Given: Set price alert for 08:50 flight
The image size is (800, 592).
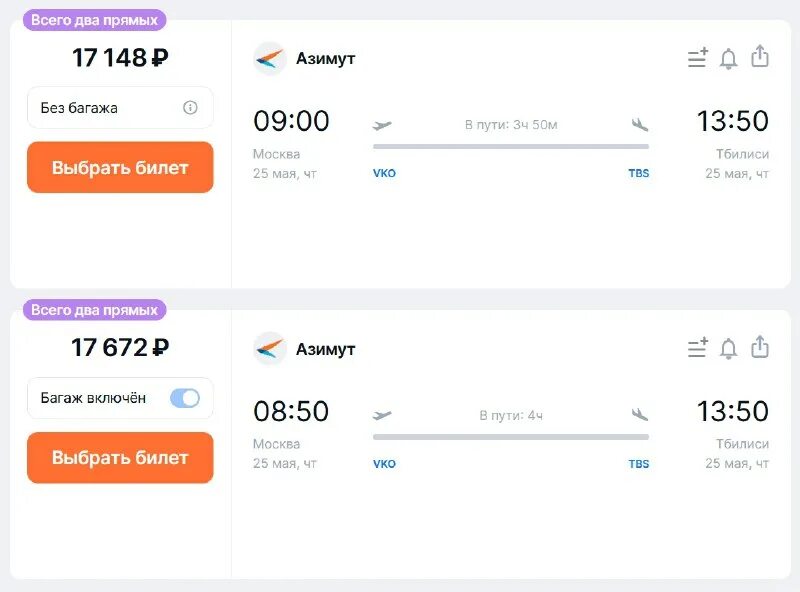Looking at the screenshot, I should click(x=729, y=349).
